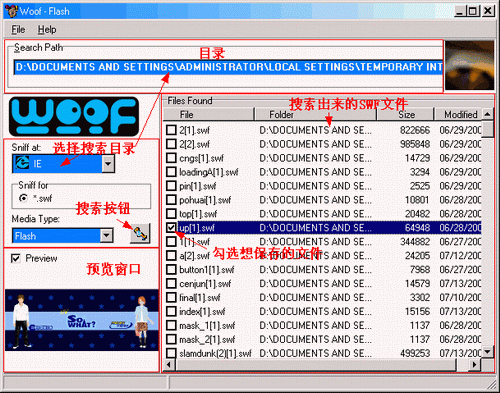Screen dimensions: 500x393
Task: Click the dog thumbnail beside Search Path
Action: pyautogui.click(x=469, y=65)
